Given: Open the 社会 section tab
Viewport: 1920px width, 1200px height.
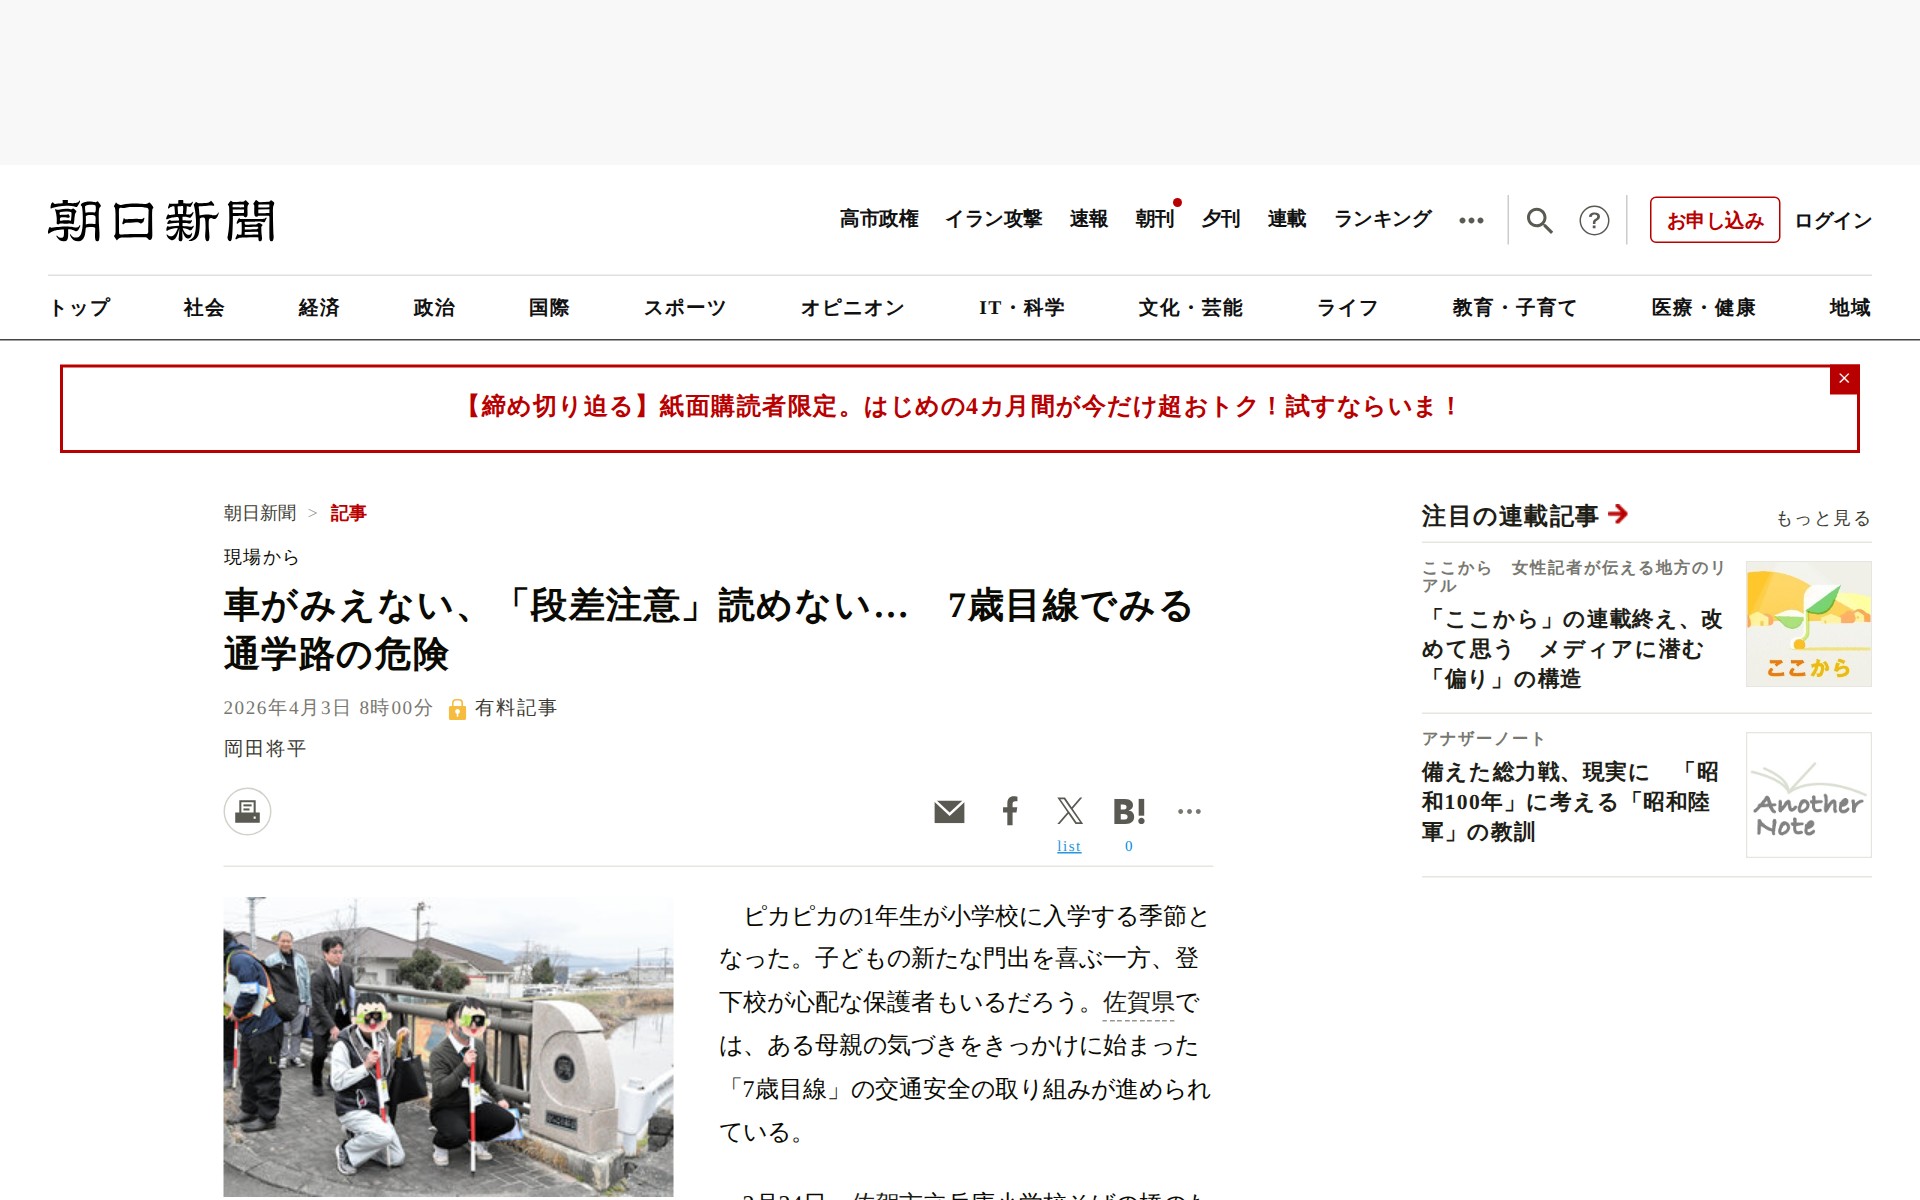Looking at the screenshot, I should tap(204, 308).
